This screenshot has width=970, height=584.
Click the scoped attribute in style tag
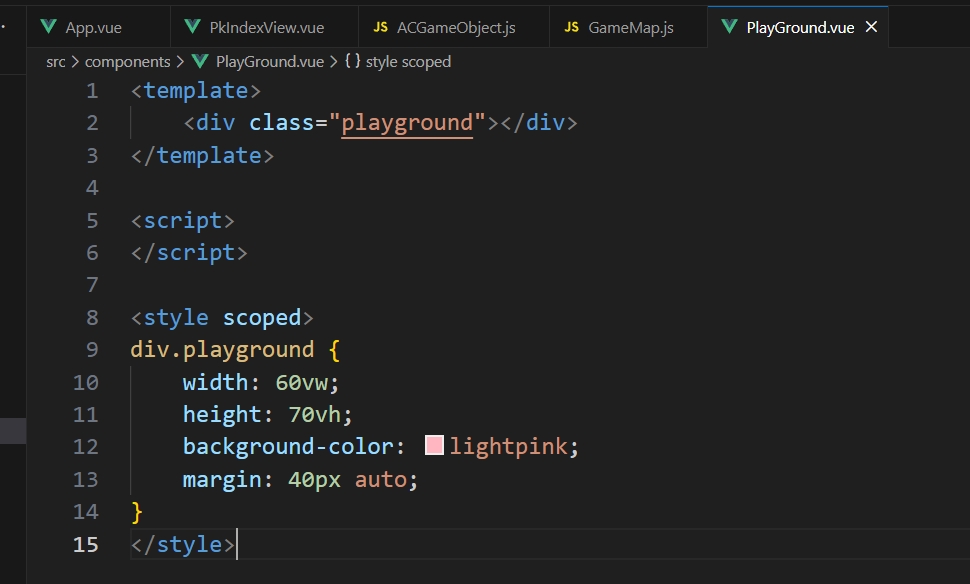click(x=261, y=318)
